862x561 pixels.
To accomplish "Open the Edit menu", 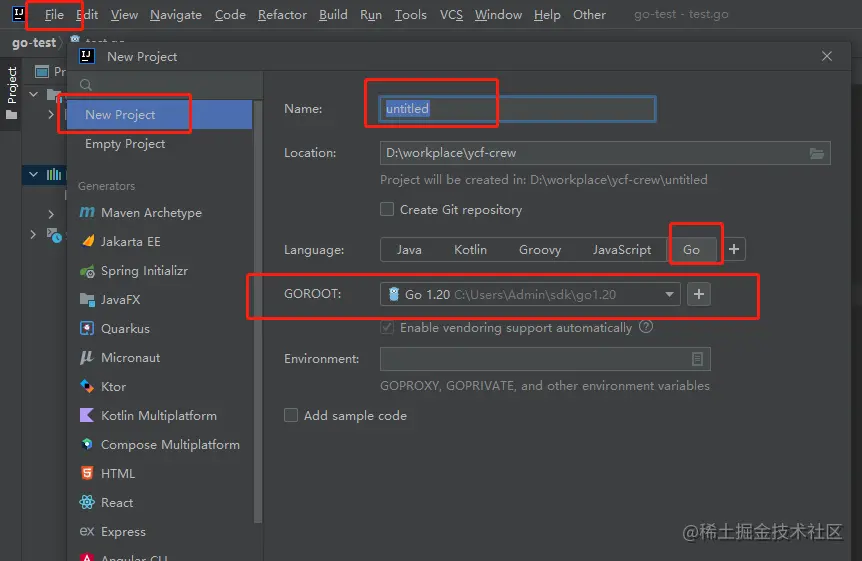I will click(87, 15).
